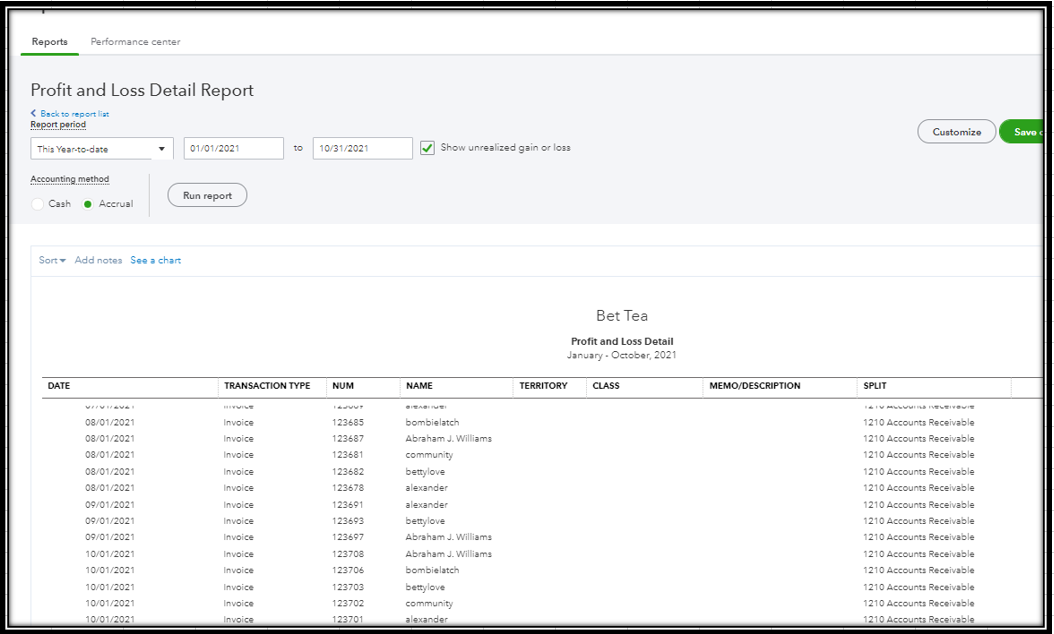Click the NAME column header

pos(419,386)
